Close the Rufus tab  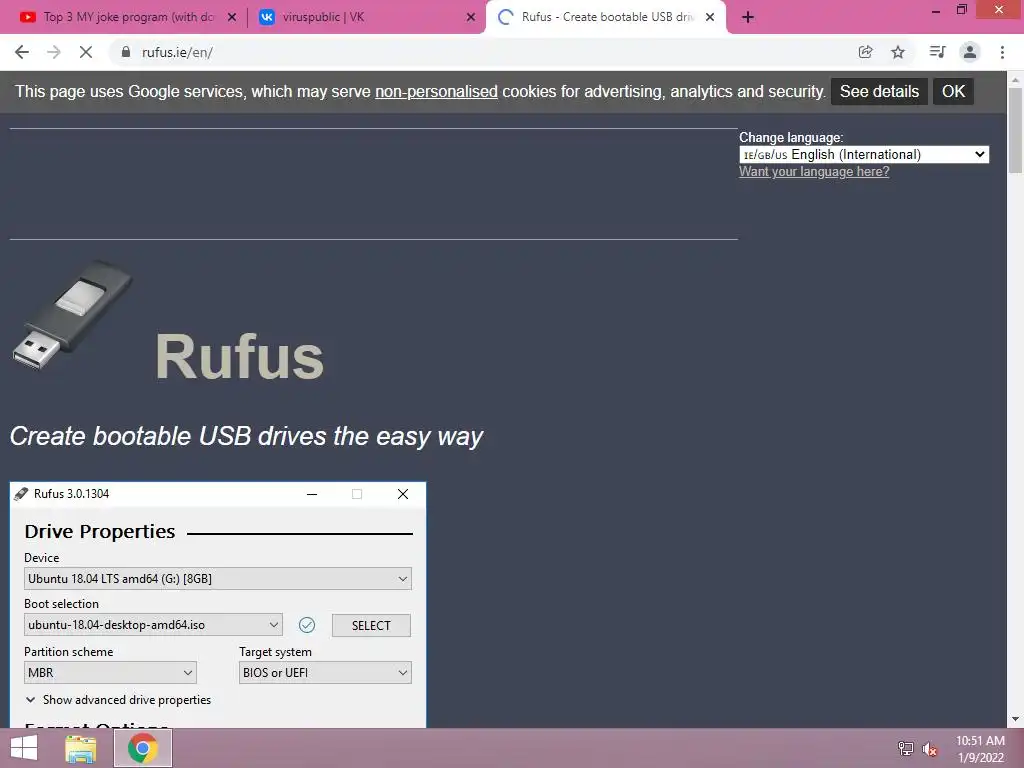(x=710, y=18)
